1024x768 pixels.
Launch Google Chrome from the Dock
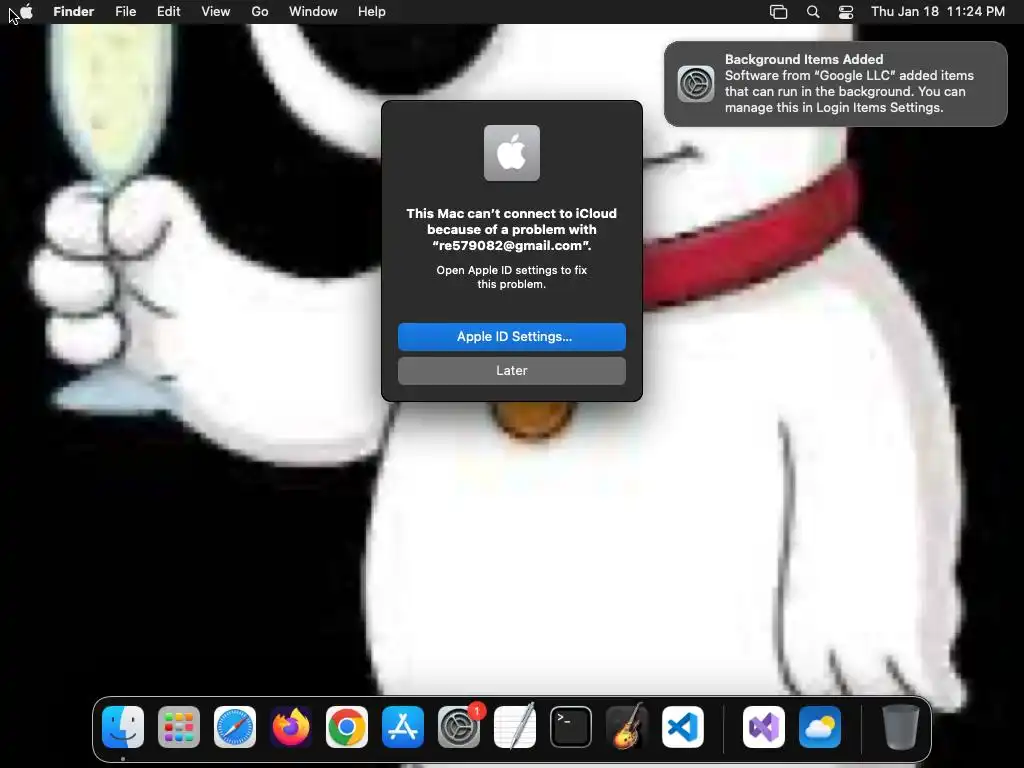coord(347,727)
